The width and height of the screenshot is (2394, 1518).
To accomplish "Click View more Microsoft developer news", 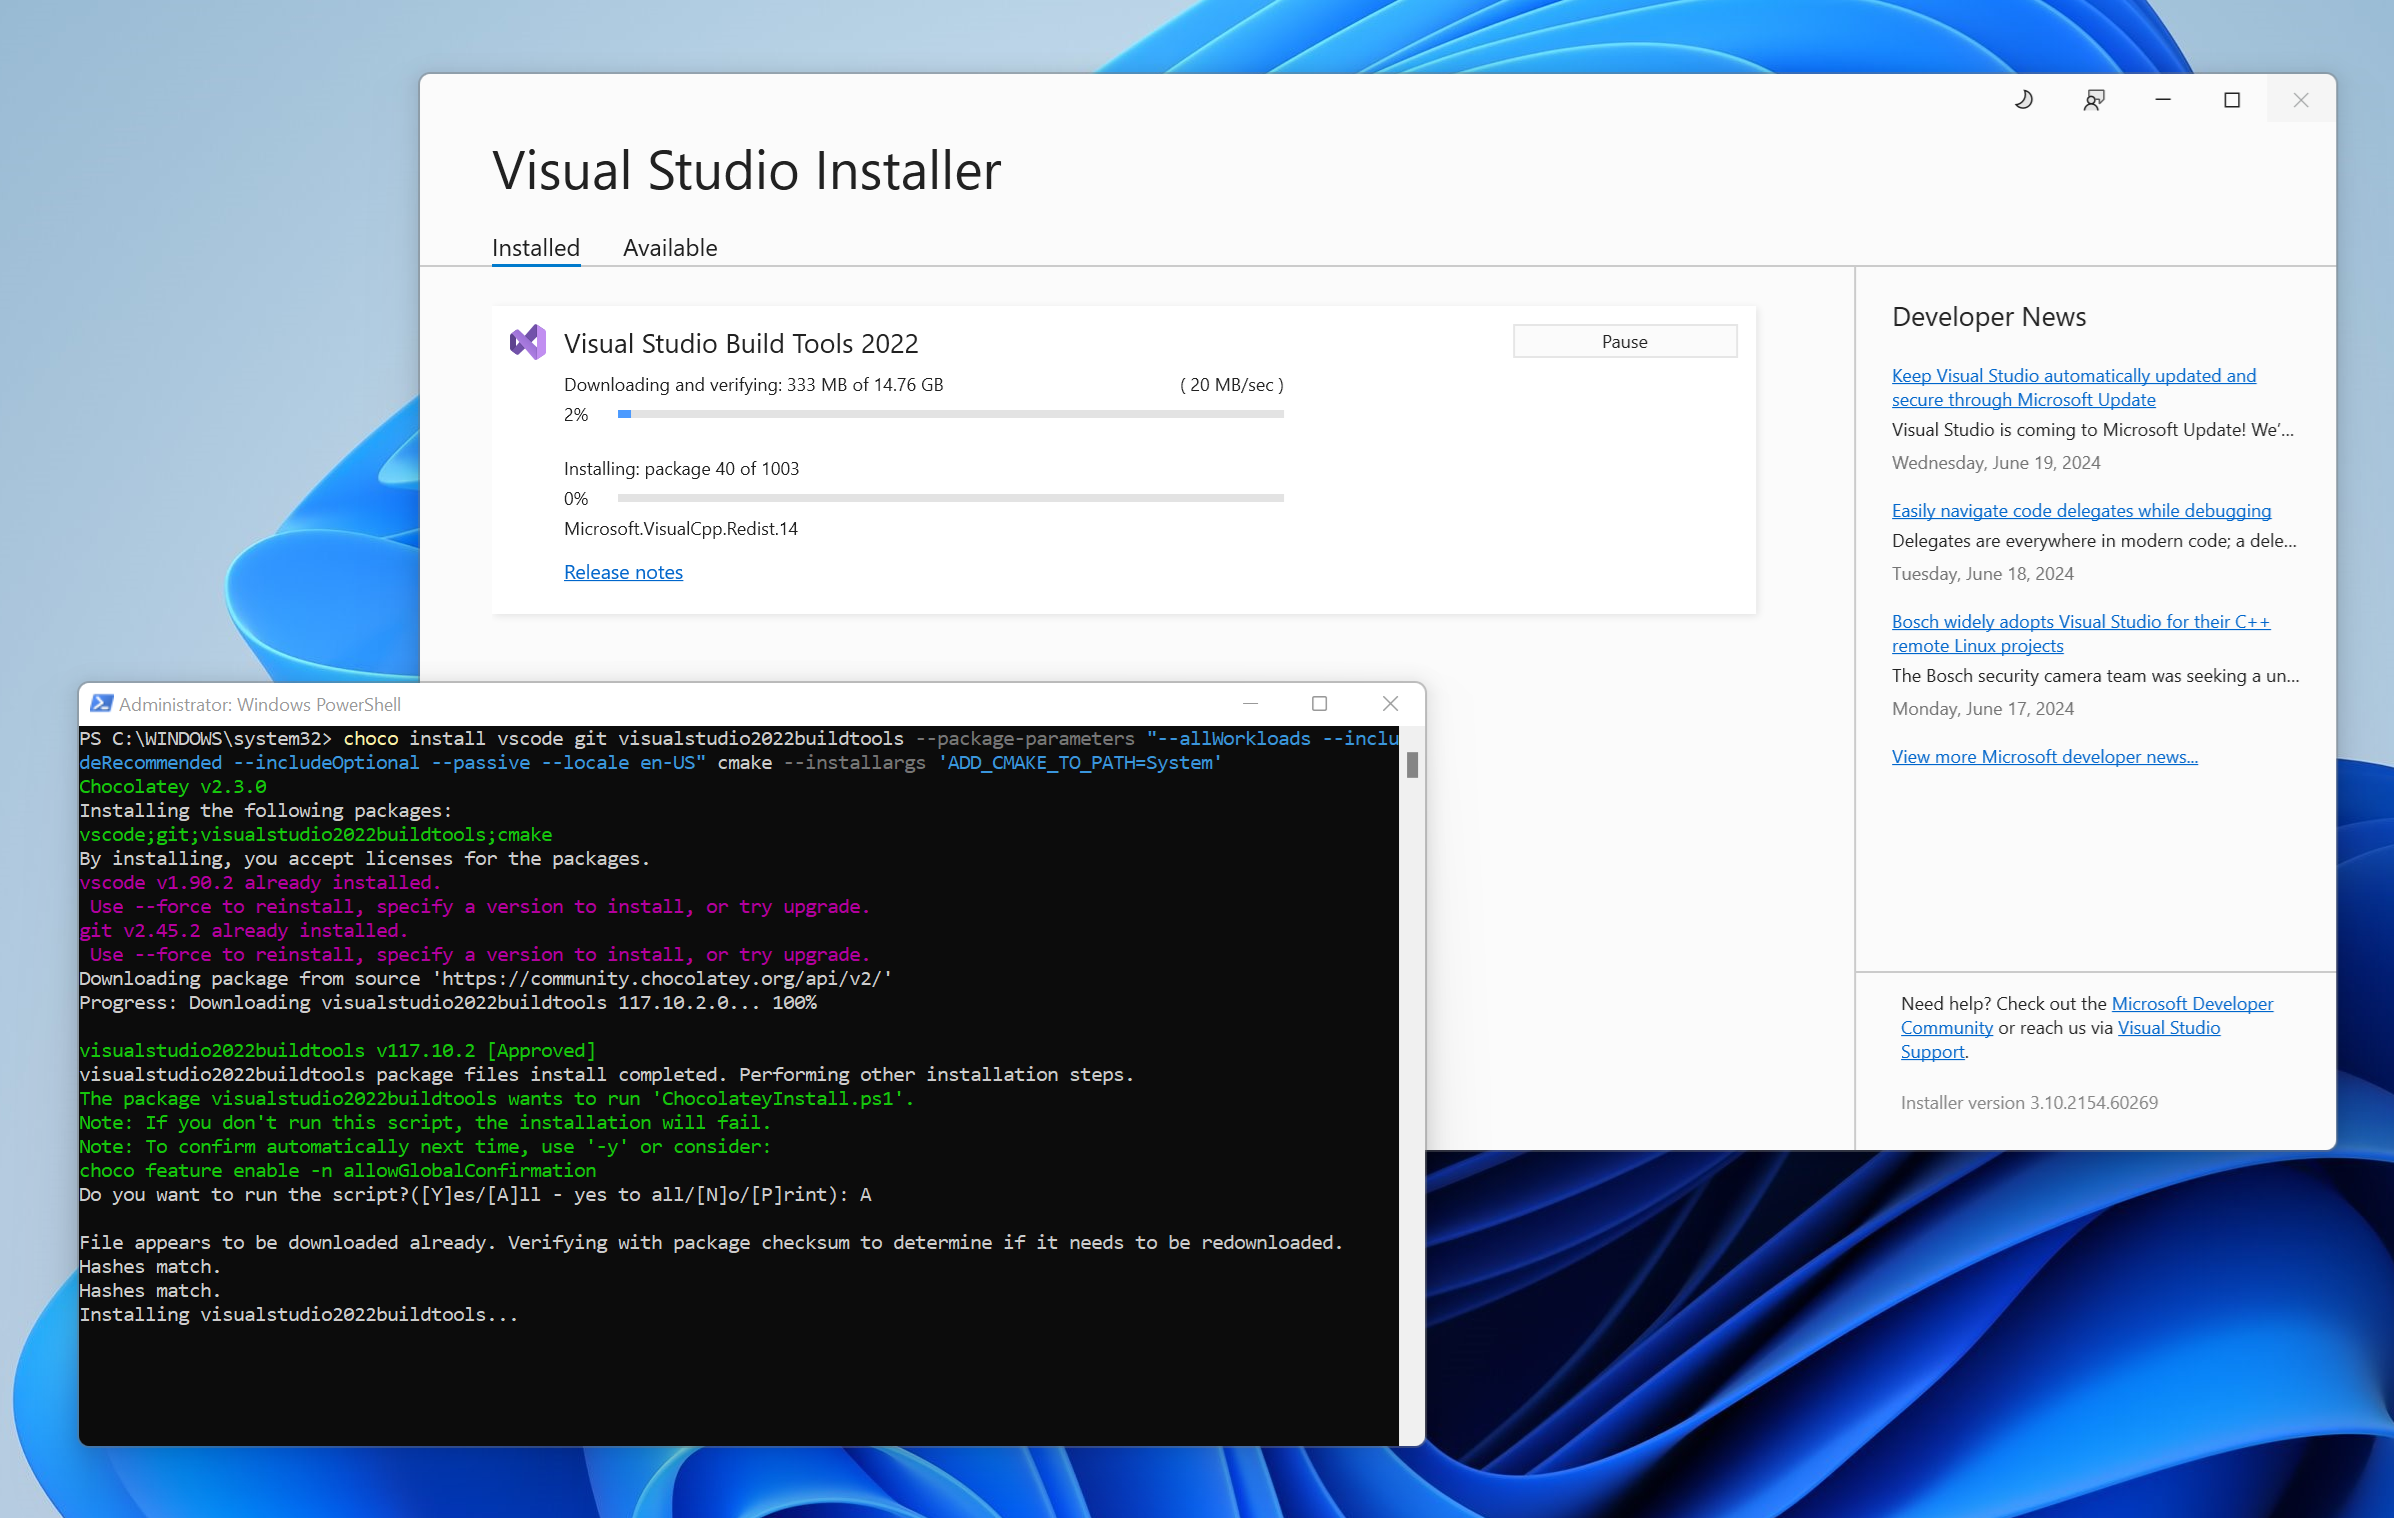I will click(2044, 757).
